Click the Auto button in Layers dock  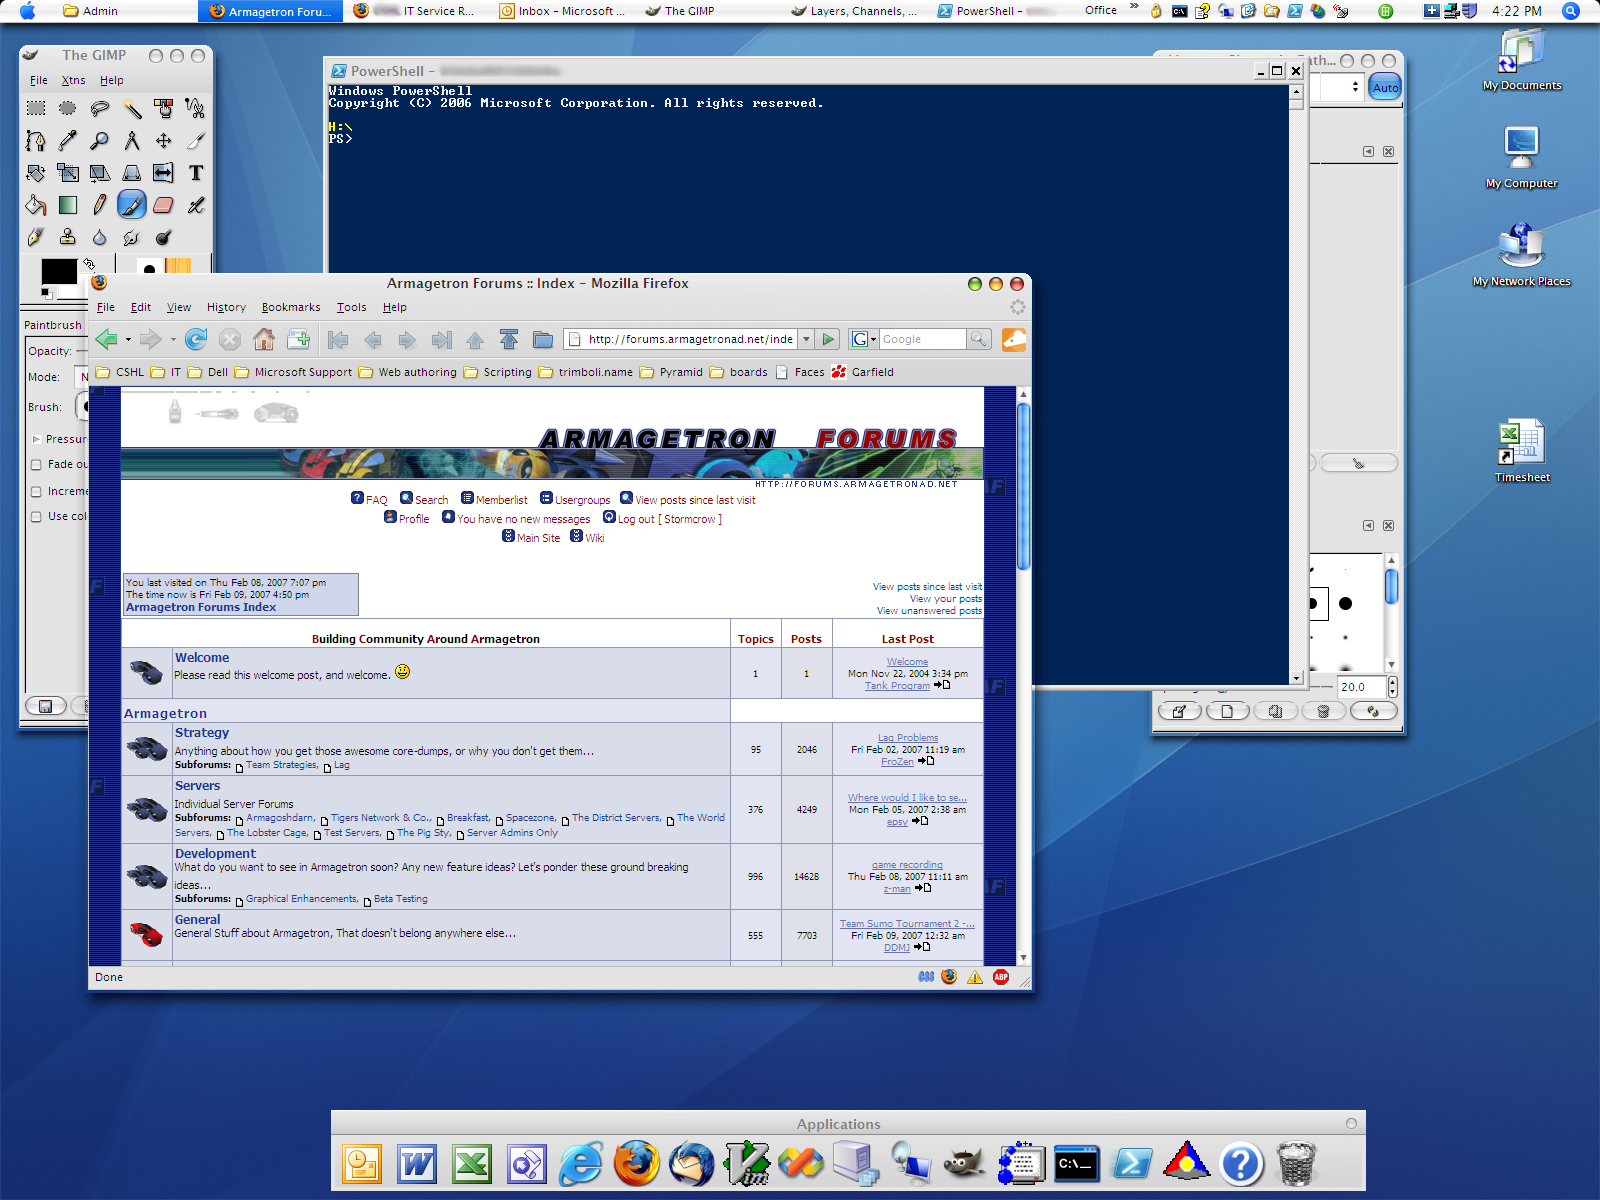click(x=1385, y=87)
